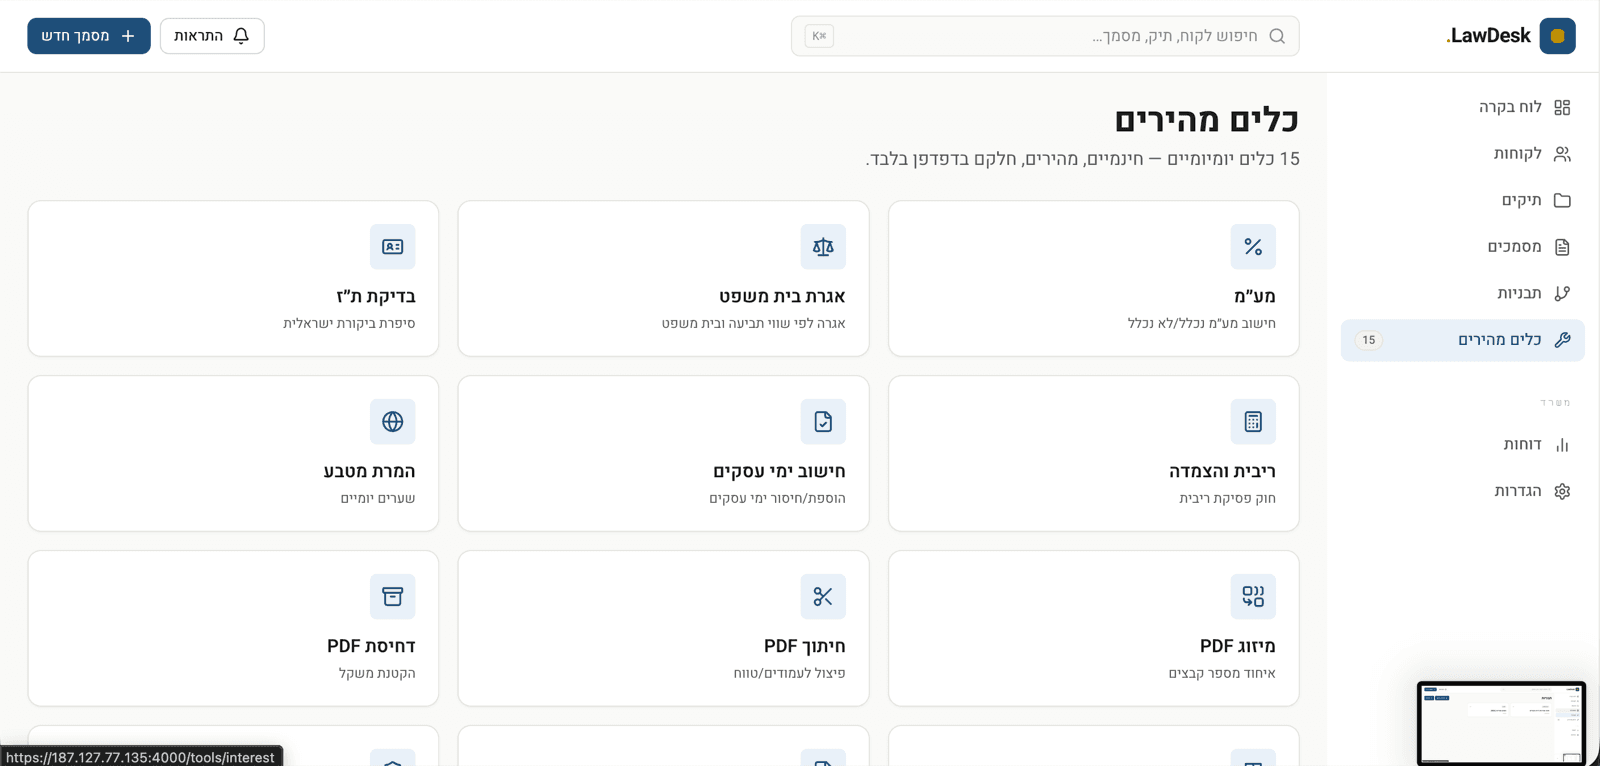The image size is (1600, 766).
Task: Click the הגדרות gear icon
Action: (1562, 491)
